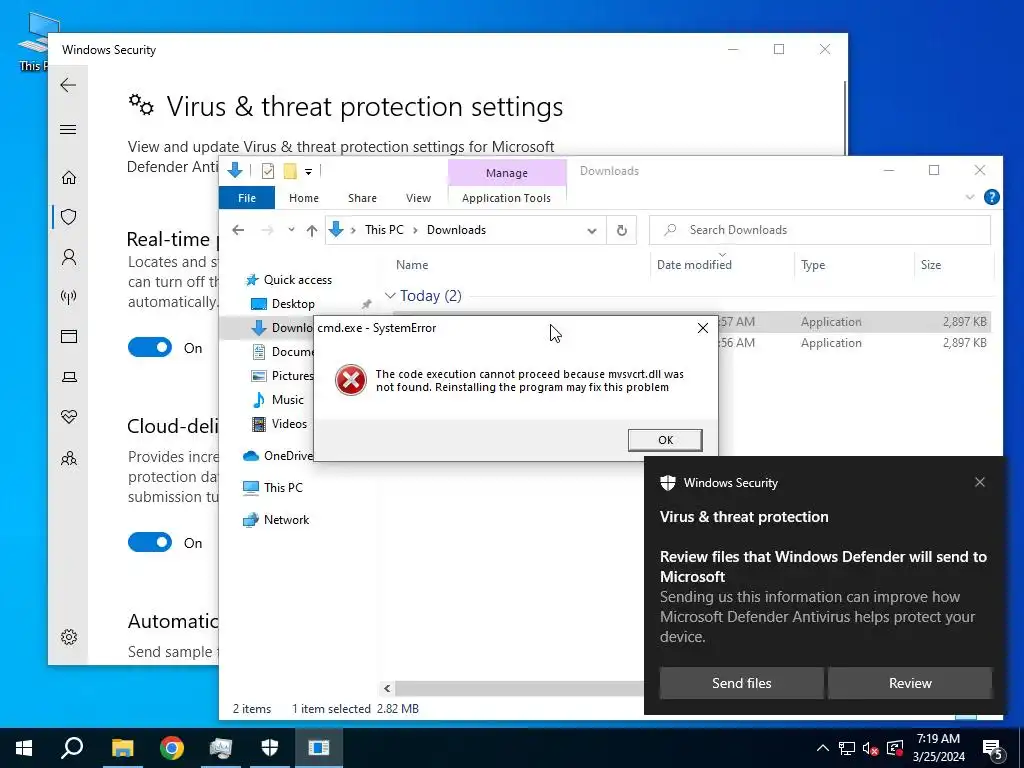Open the Application Tools tab
This screenshot has width=1024, height=768.
point(506,198)
